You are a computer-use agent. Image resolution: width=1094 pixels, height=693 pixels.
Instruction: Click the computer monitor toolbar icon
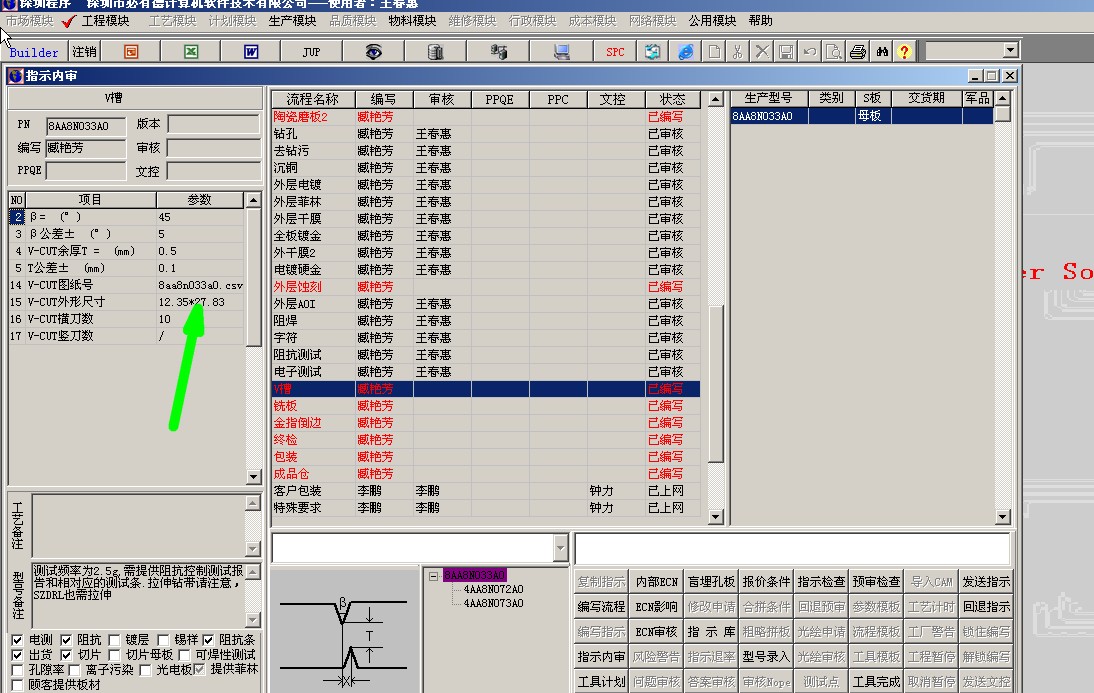(x=561, y=52)
